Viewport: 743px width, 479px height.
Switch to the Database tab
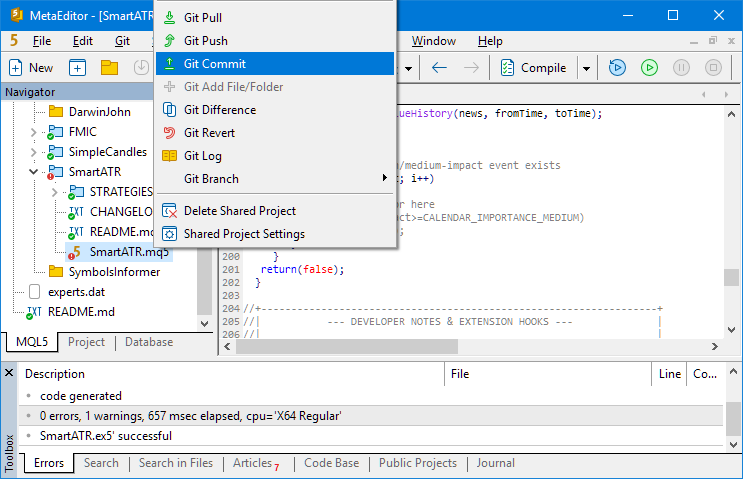click(149, 342)
